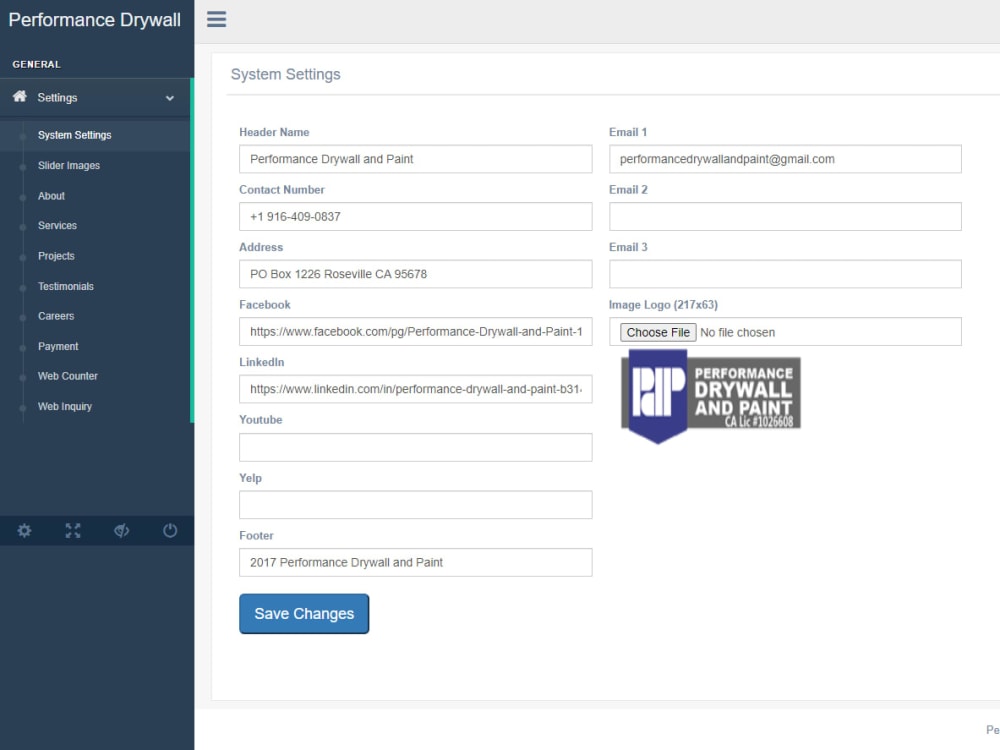Screen dimensions: 1000x750
Task: Click the Choose File button
Action: point(658,332)
